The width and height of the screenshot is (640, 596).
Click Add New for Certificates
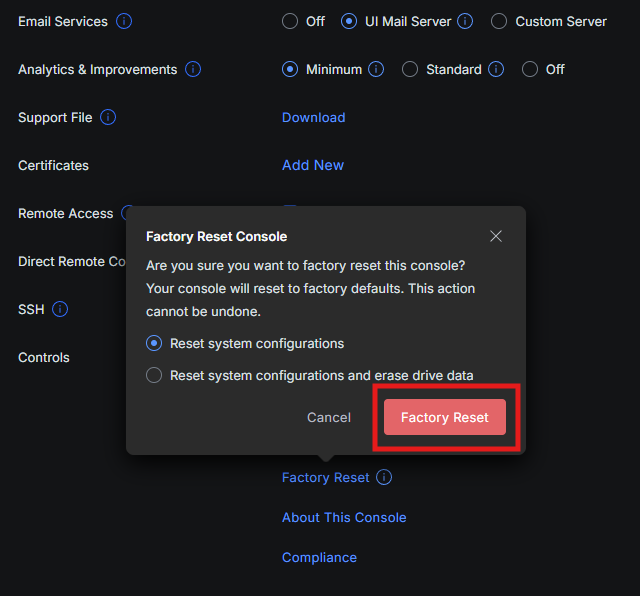[x=313, y=165]
